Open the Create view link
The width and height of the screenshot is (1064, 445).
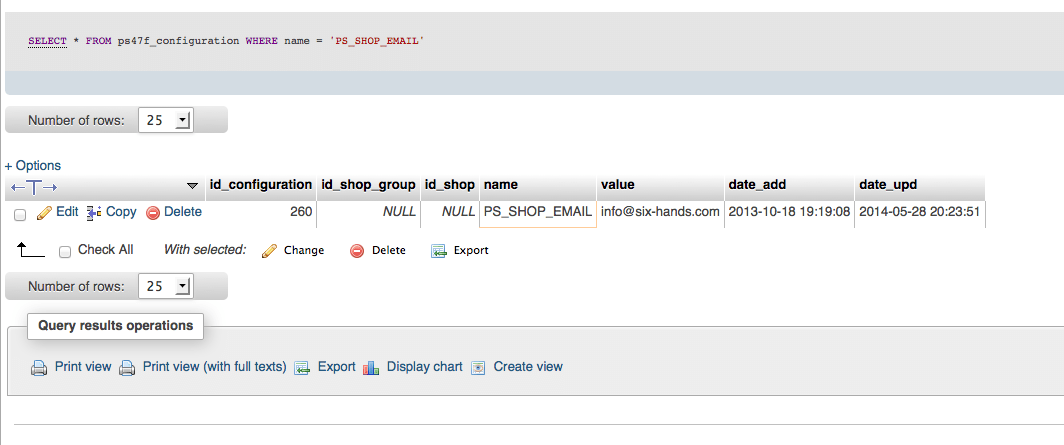click(x=528, y=366)
